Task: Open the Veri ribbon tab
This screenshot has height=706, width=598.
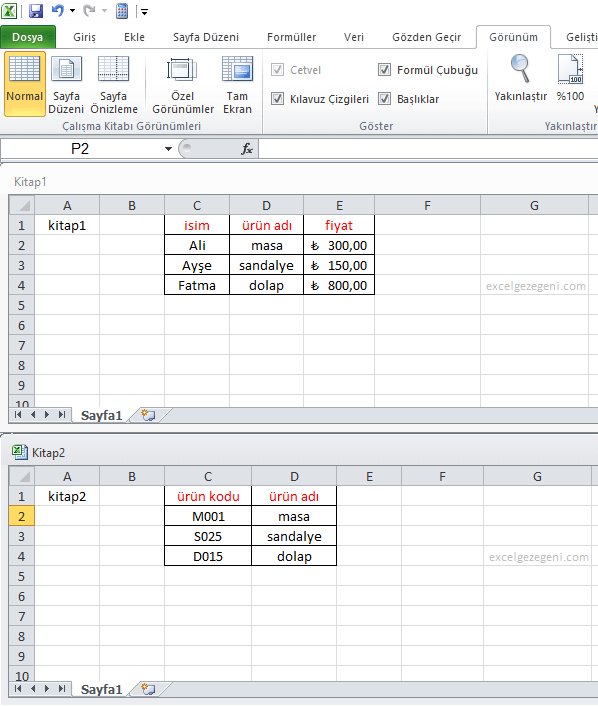Action: pyautogui.click(x=353, y=37)
